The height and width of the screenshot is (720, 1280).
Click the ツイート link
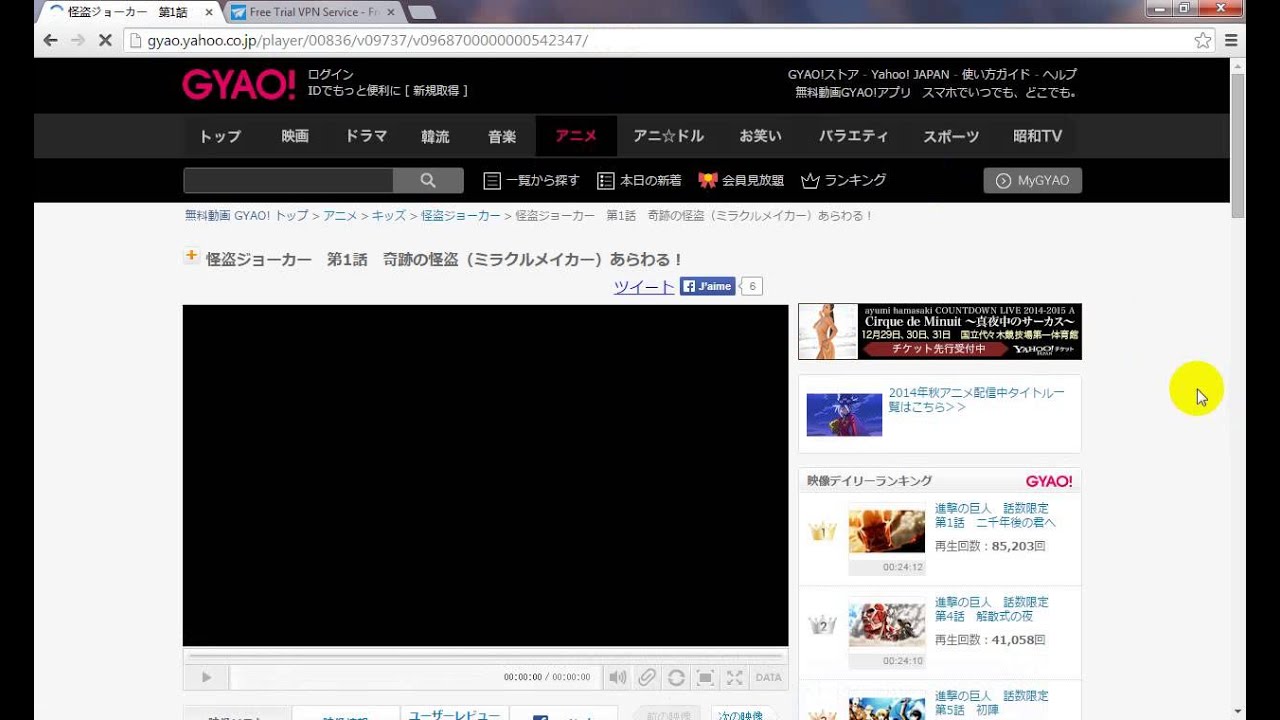click(644, 287)
